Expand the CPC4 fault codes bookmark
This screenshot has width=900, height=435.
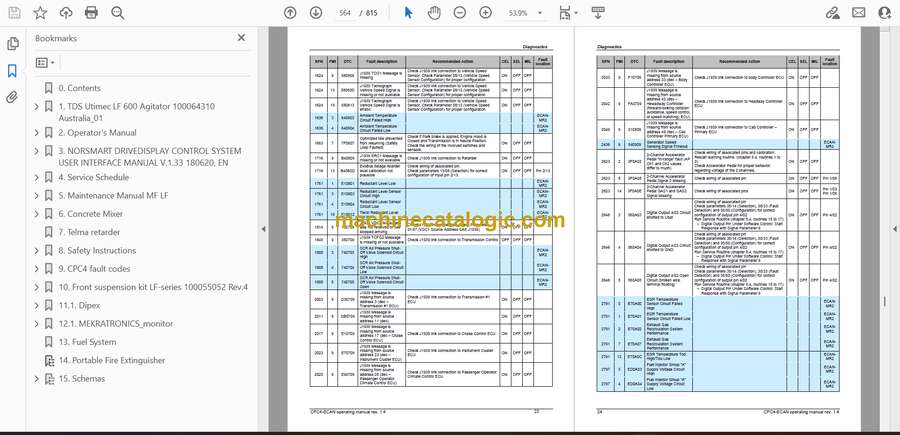[37, 269]
